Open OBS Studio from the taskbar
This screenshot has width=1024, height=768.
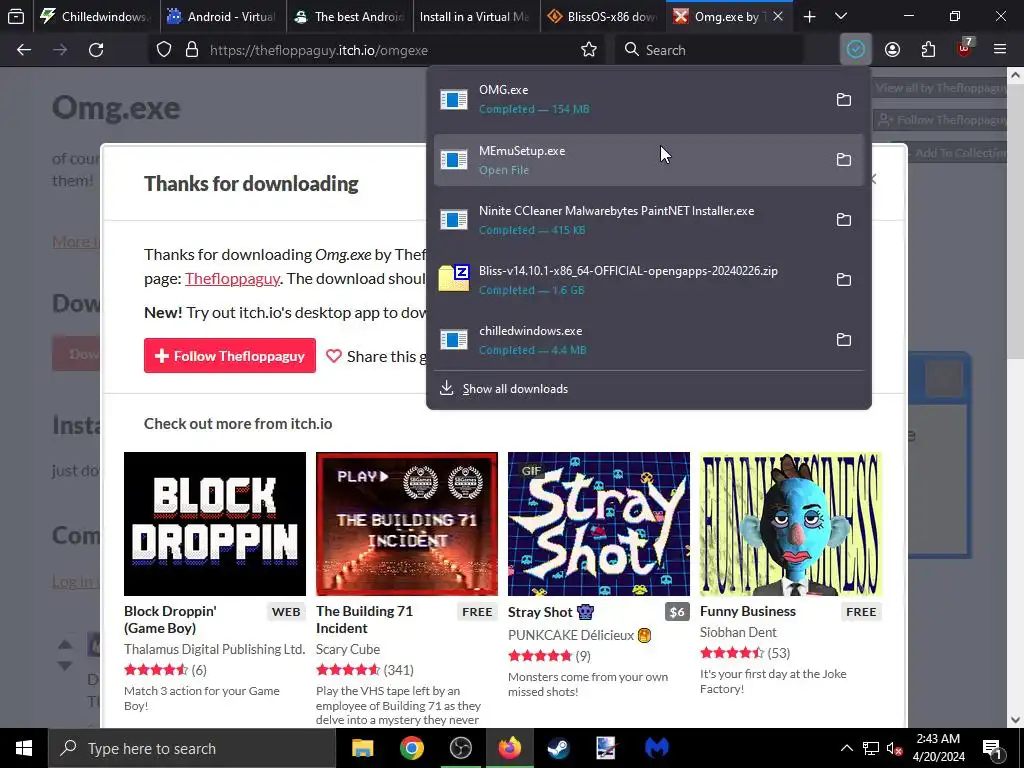pyautogui.click(x=460, y=748)
